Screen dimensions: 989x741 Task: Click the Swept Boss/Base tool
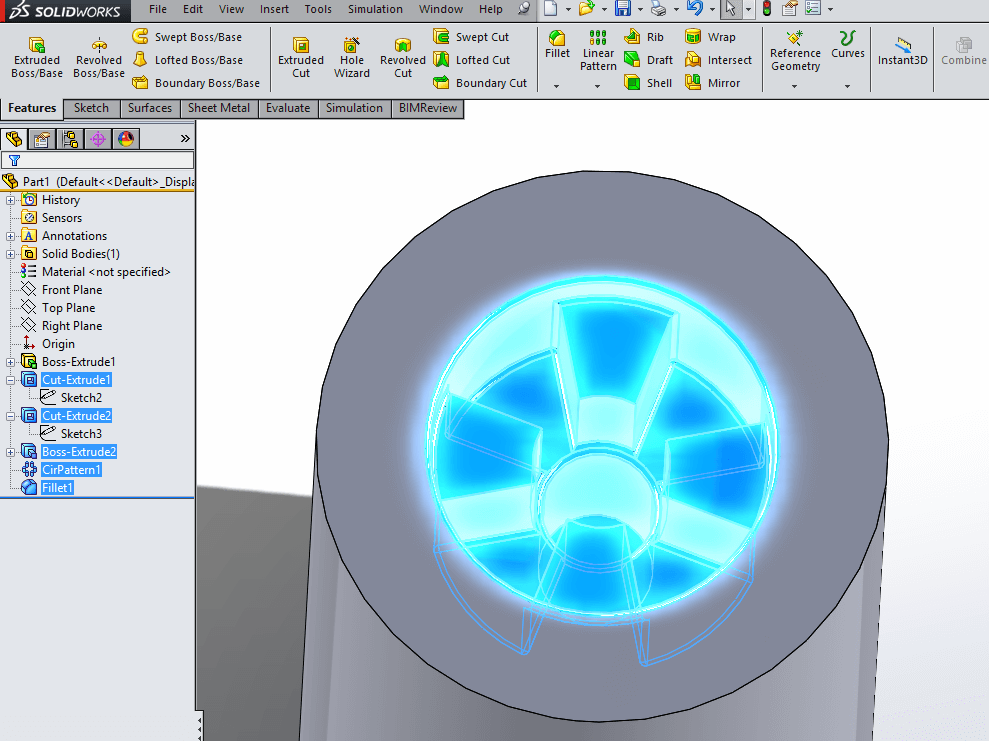[x=189, y=36]
